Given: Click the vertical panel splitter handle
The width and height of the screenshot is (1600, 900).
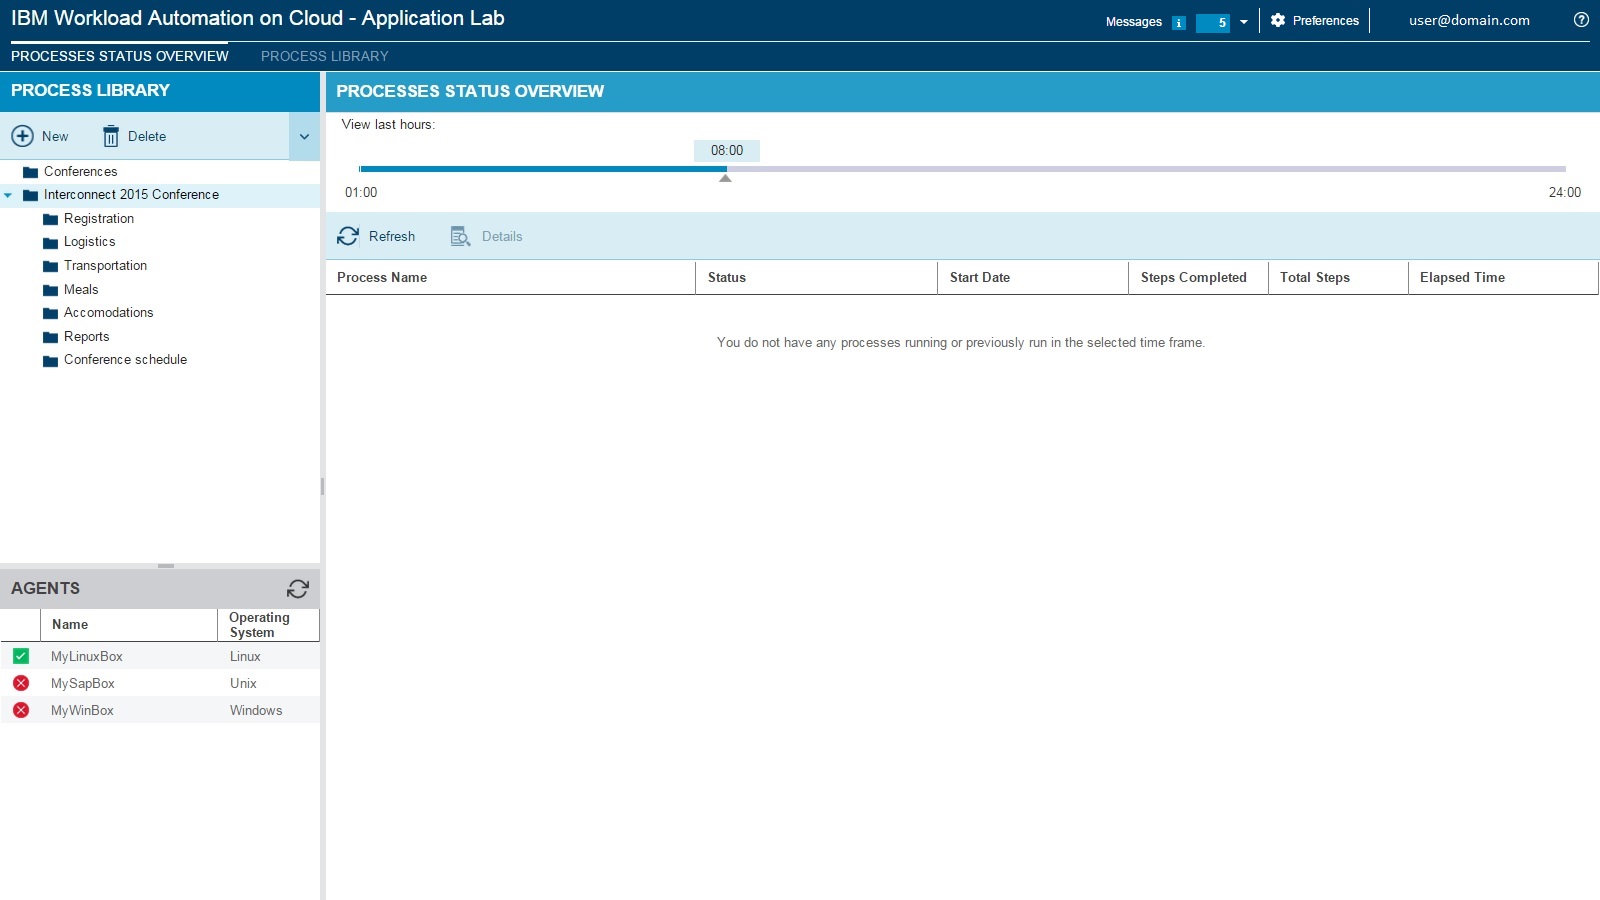Looking at the screenshot, I should pos(322,486).
